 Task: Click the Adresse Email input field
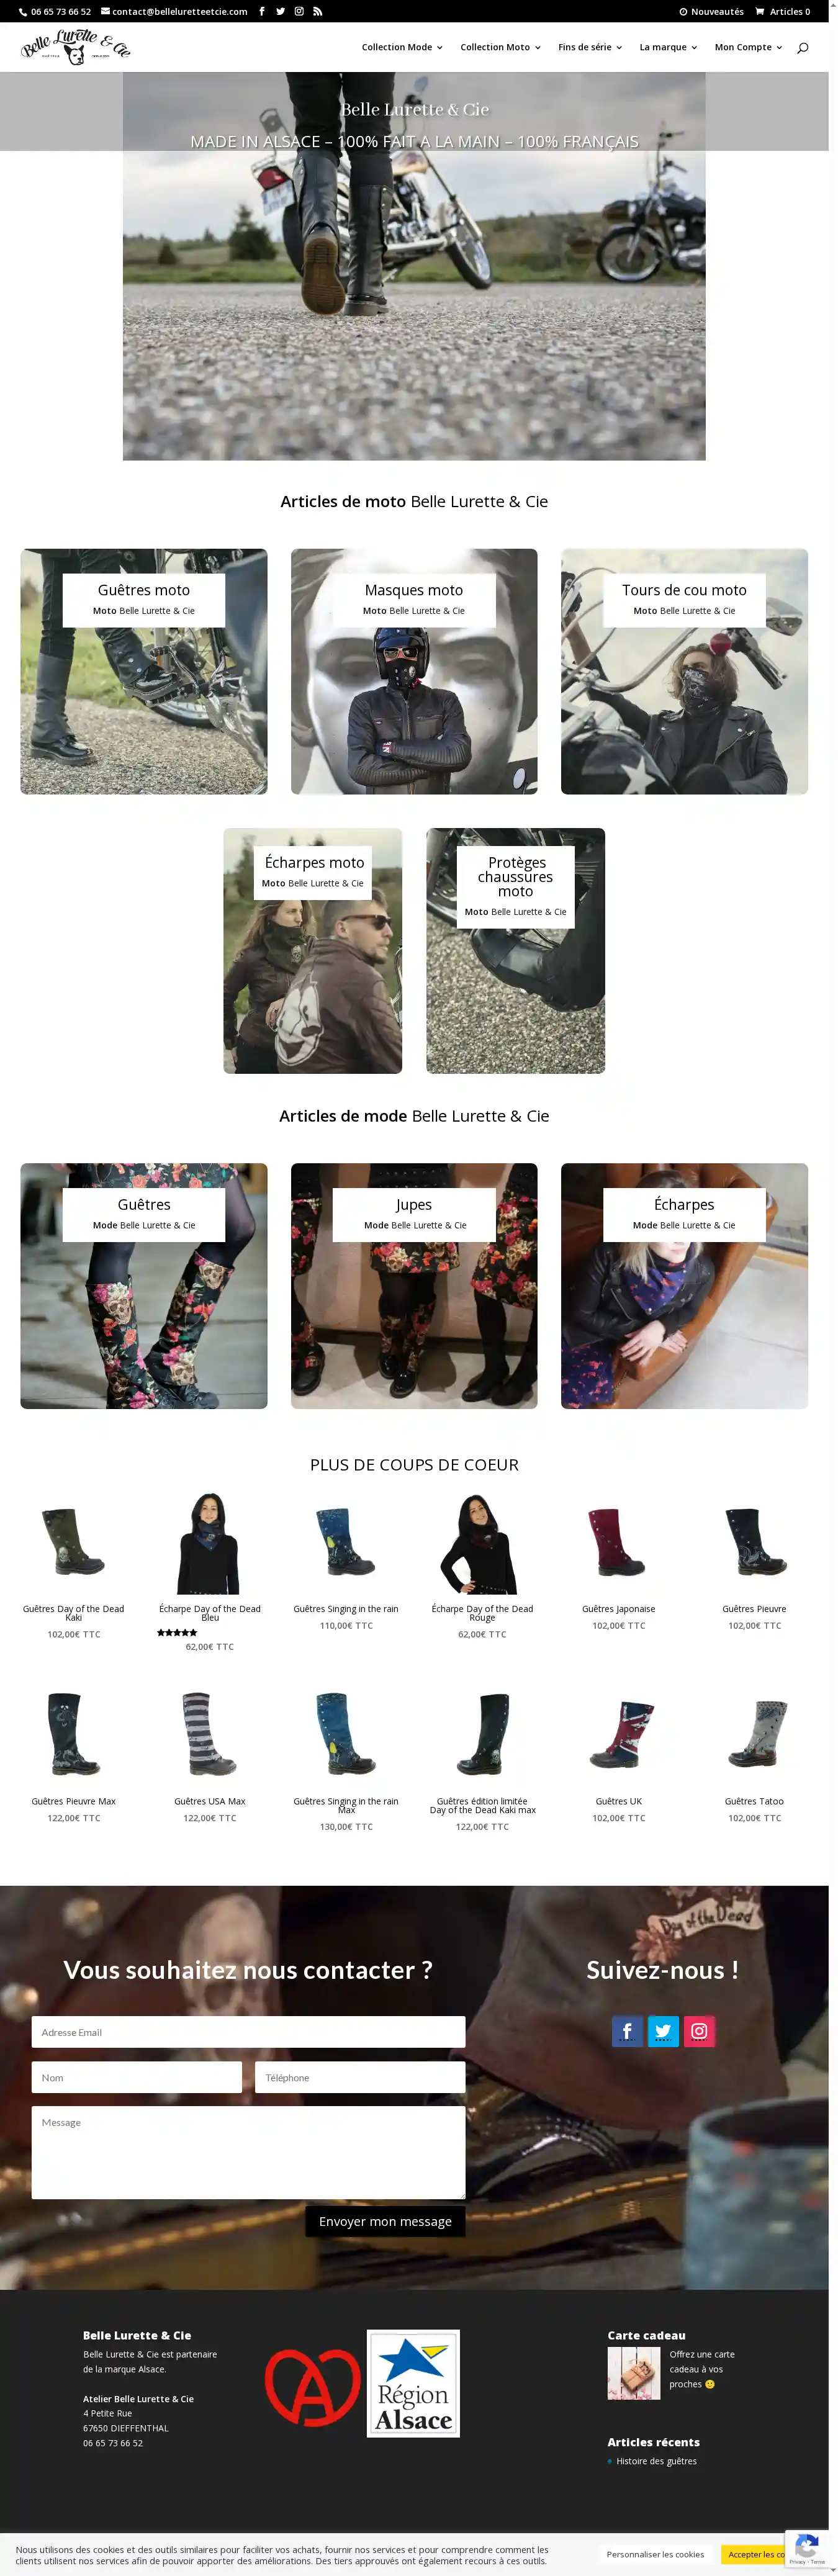248,2032
